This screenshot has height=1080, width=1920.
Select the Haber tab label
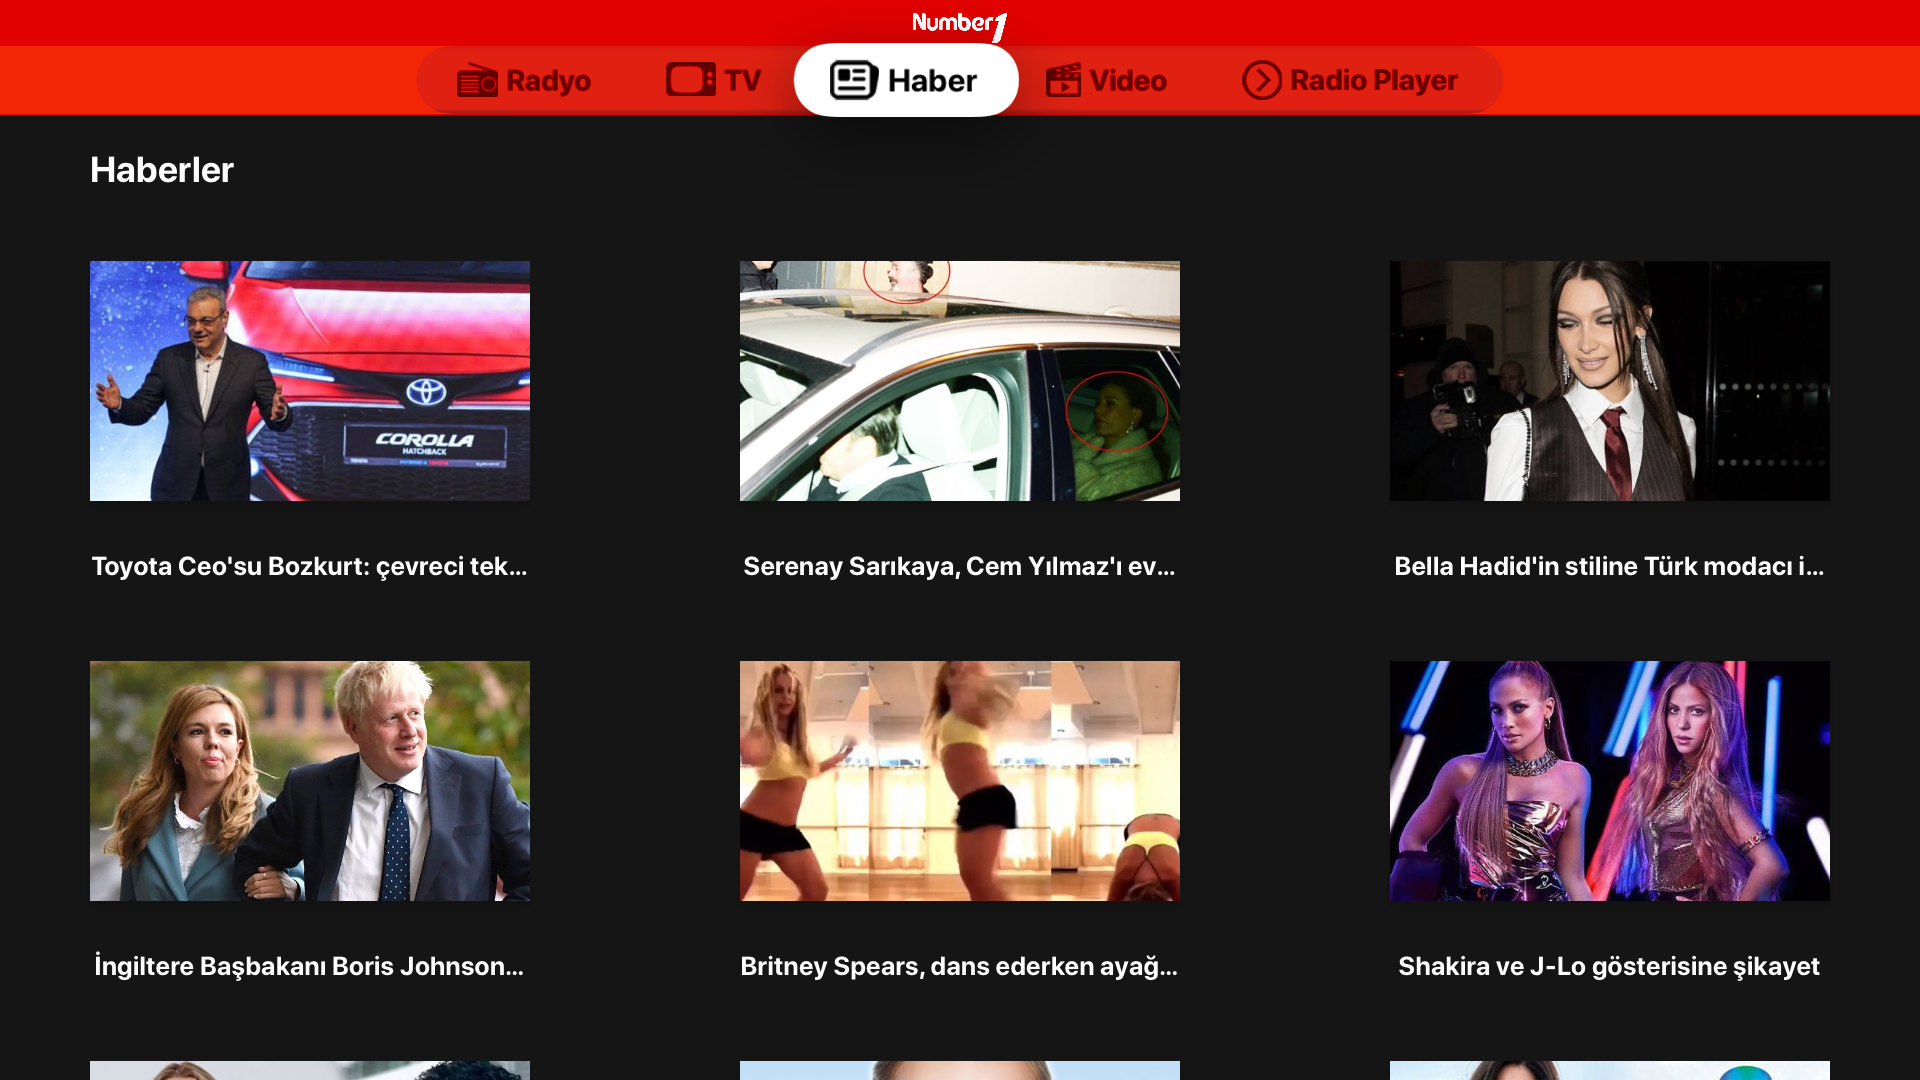pyautogui.click(x=932, y=80)
